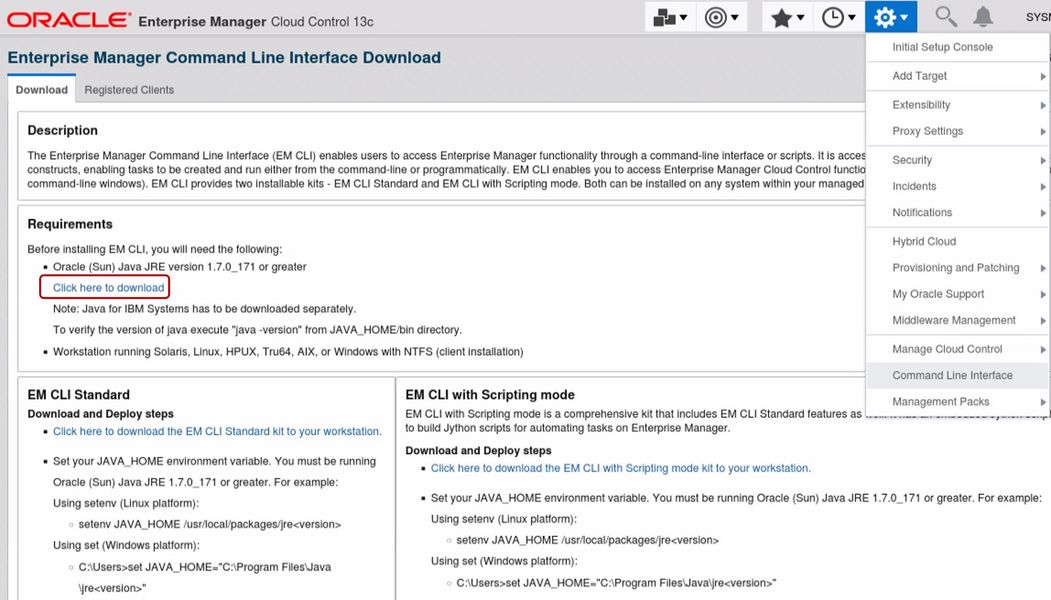The image size is (1051, 600).
Task: Click the 'To verify the version of java' line
Action: 257,330
